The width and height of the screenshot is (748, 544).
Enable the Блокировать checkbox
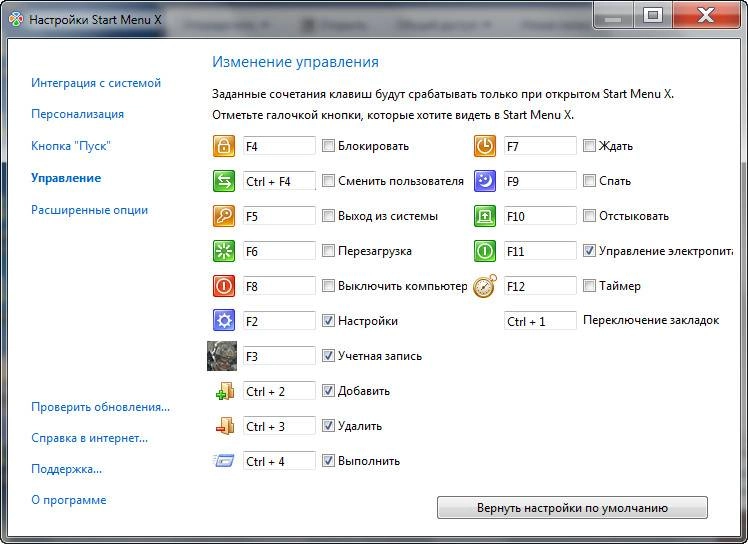(x=328, y=146)
